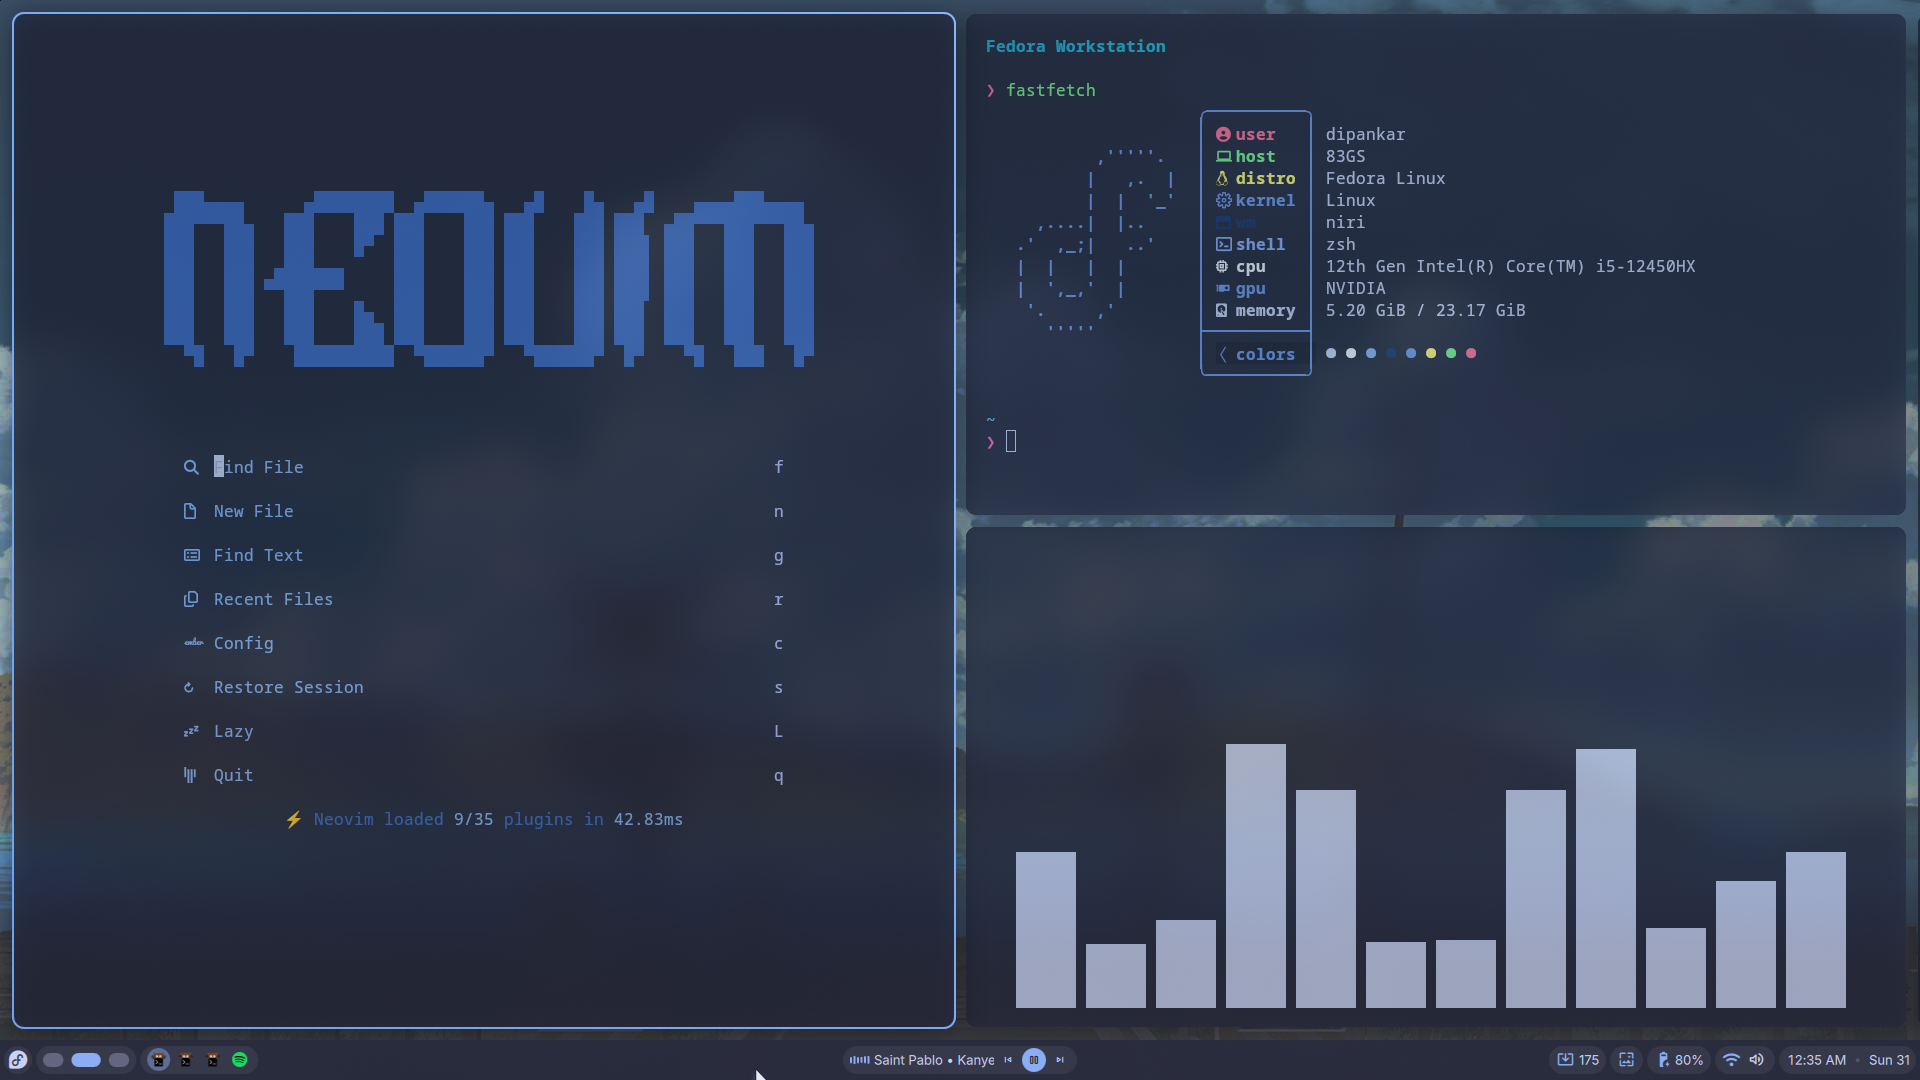This screenshot has height=1080, width=1920.
Task: Click the Saint Pablo • Kanye track title
Action: [934, 1060]
